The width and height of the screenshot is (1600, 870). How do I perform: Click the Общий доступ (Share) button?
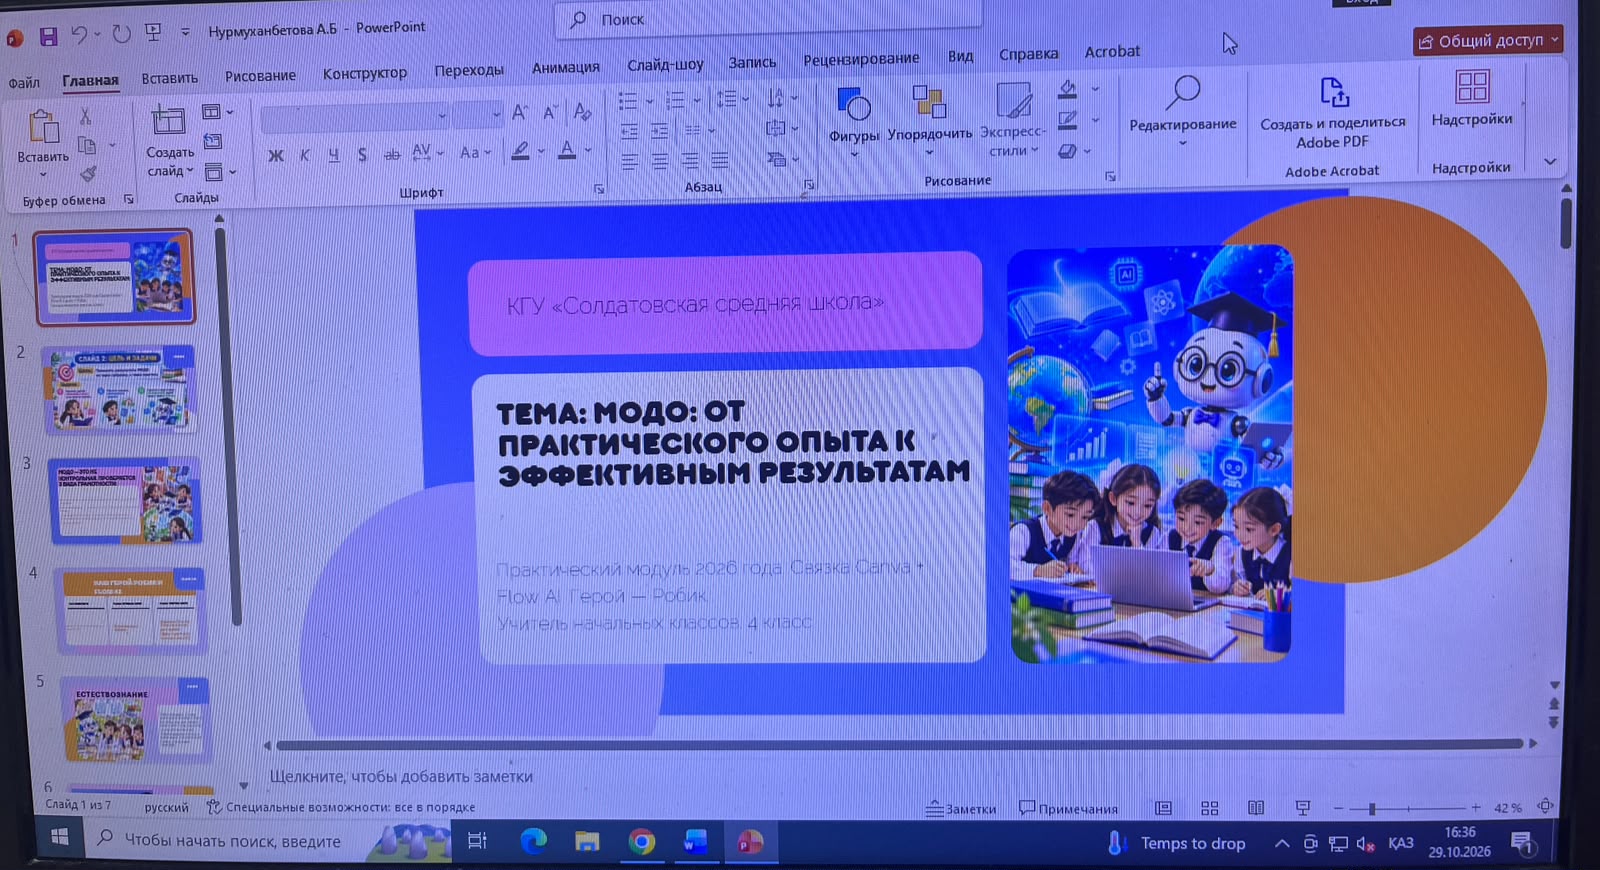[x=1487, y=41]
